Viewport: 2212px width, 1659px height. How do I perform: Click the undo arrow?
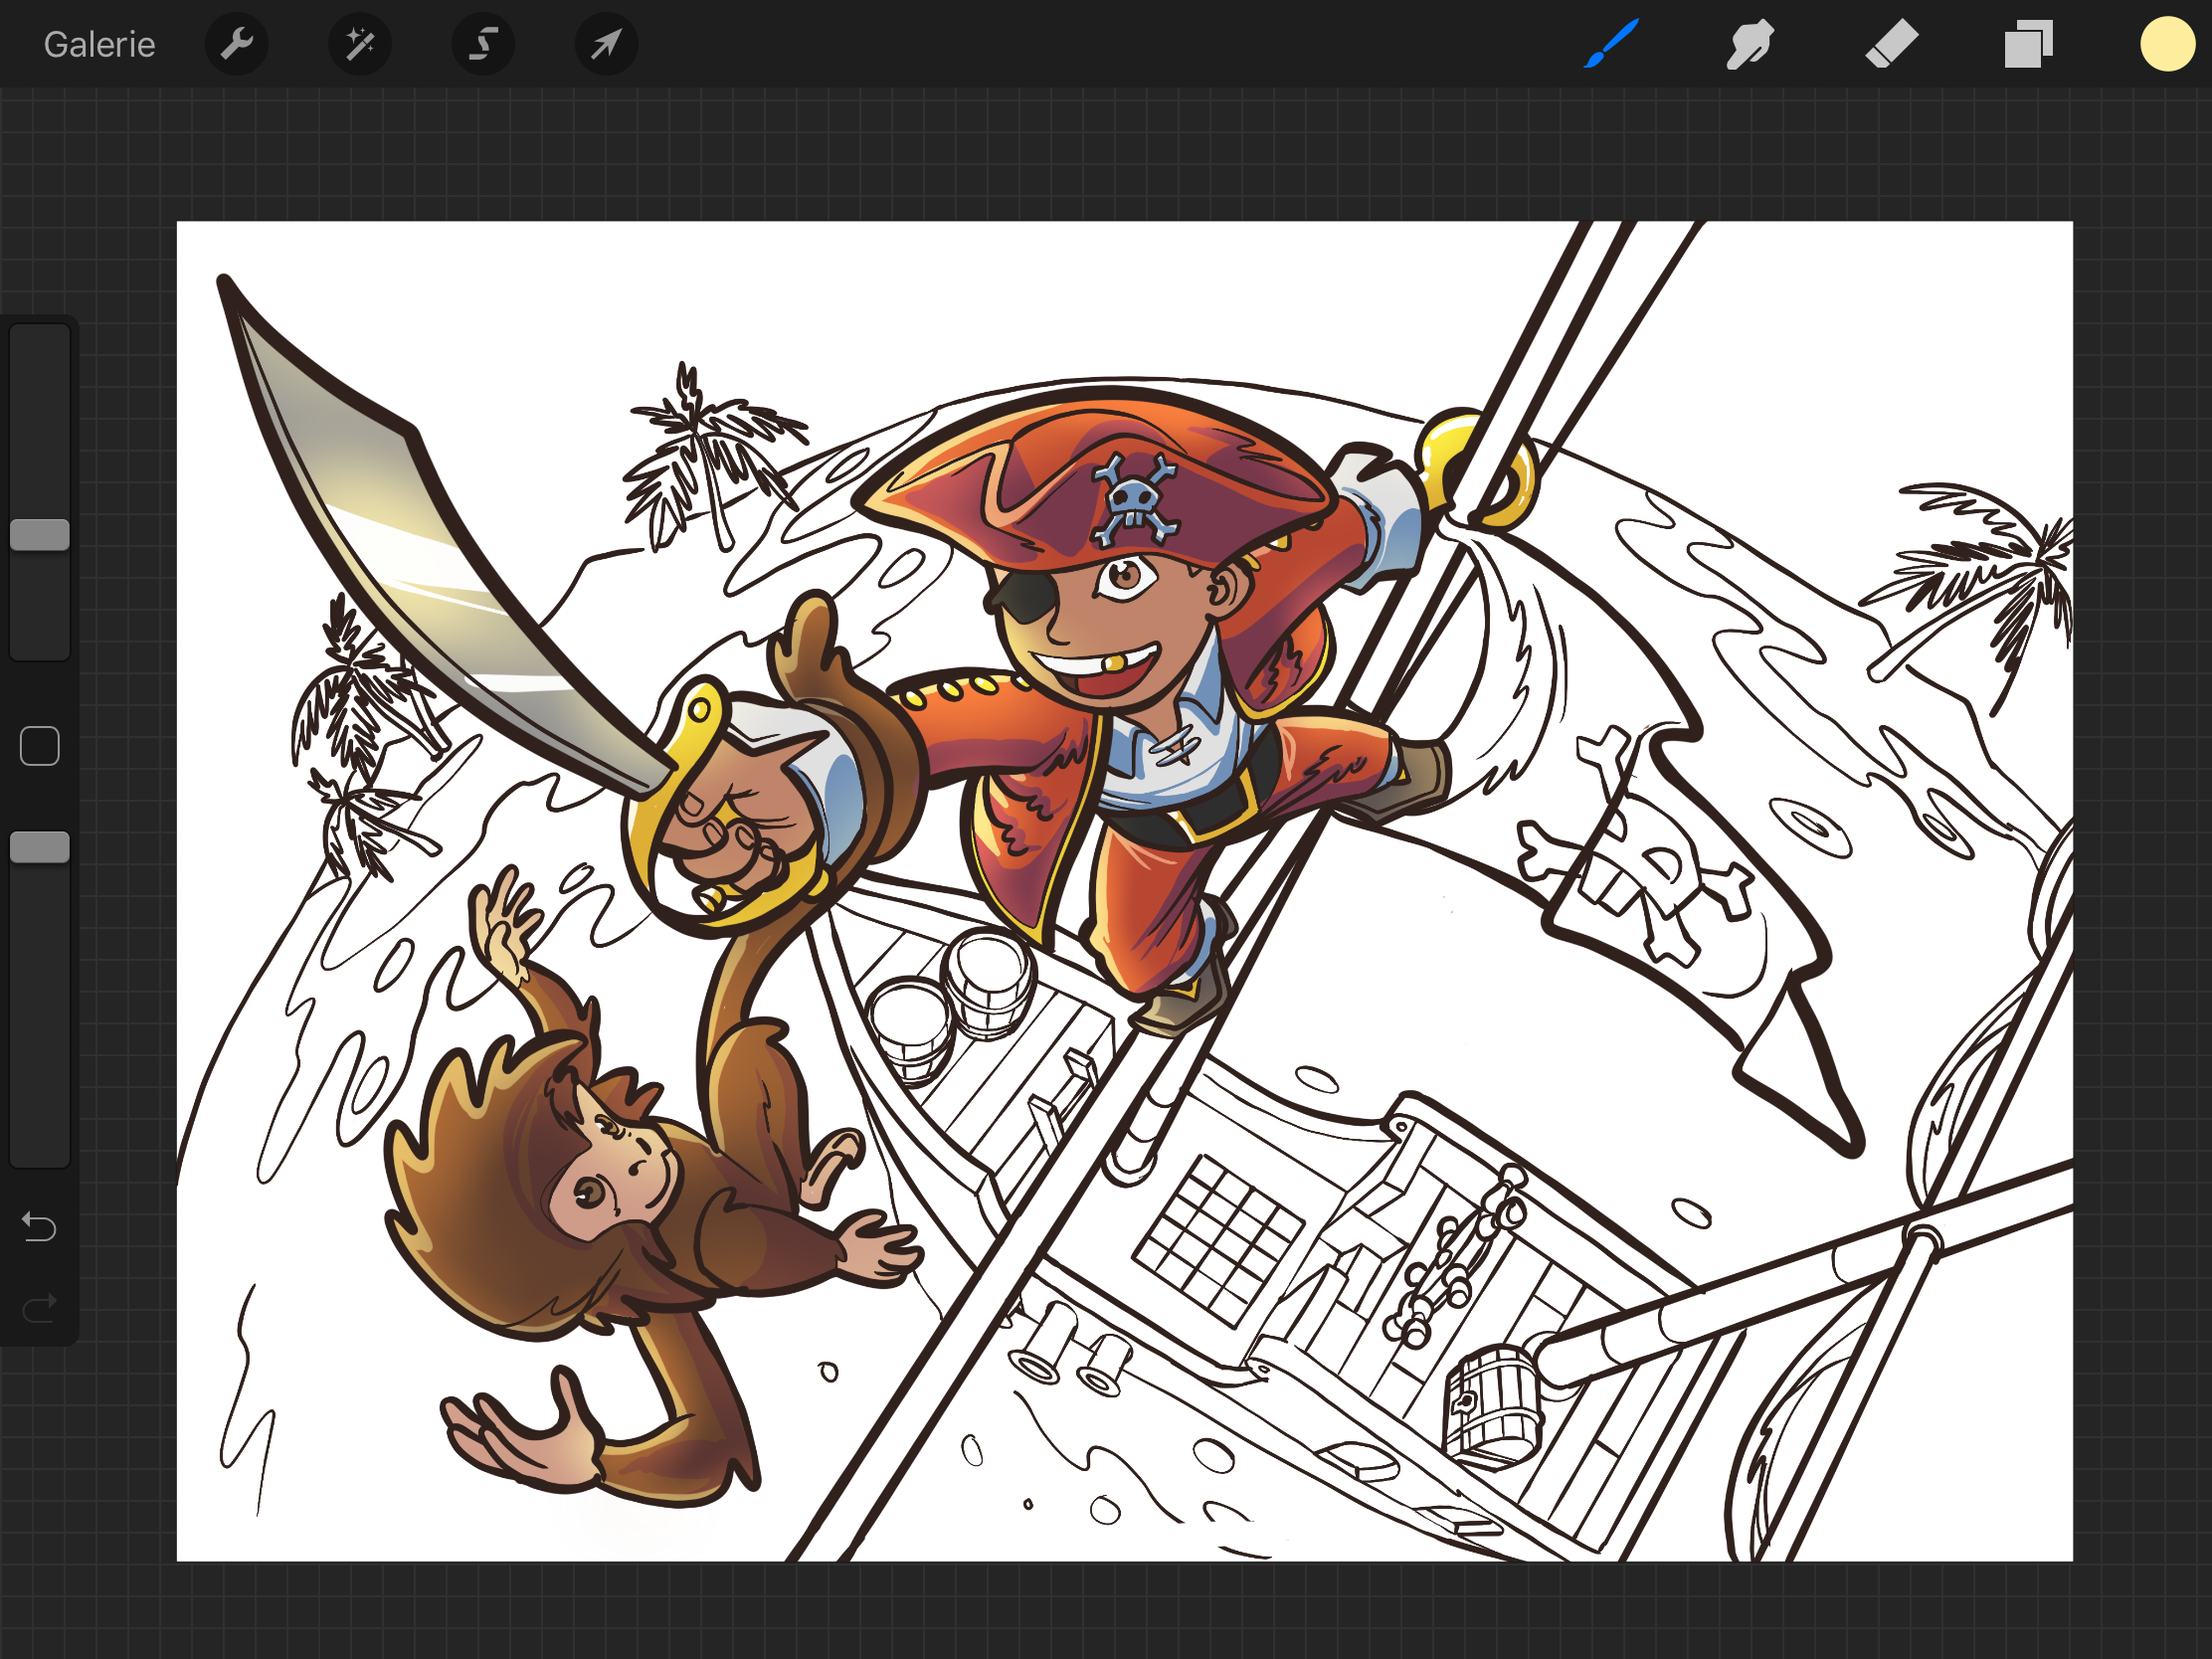click(40, 1226)
